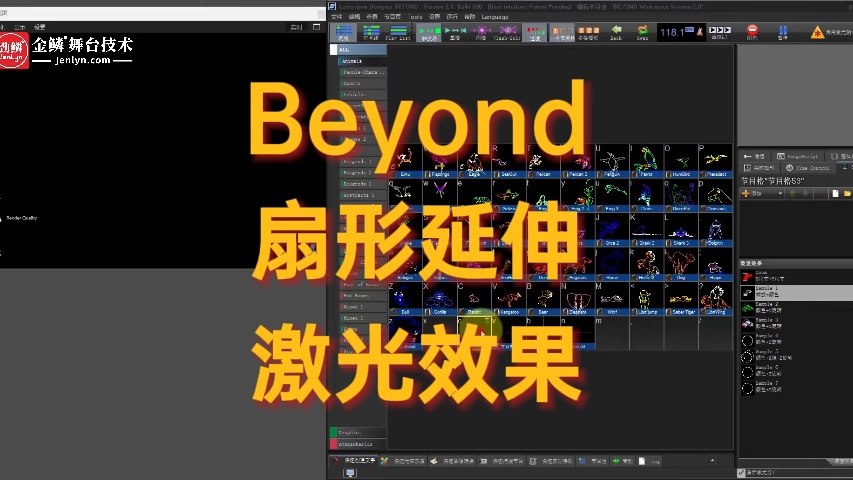Select the Gorilla cue thumbnail
This screenshot has width=853, height=480.
(440, 299)
